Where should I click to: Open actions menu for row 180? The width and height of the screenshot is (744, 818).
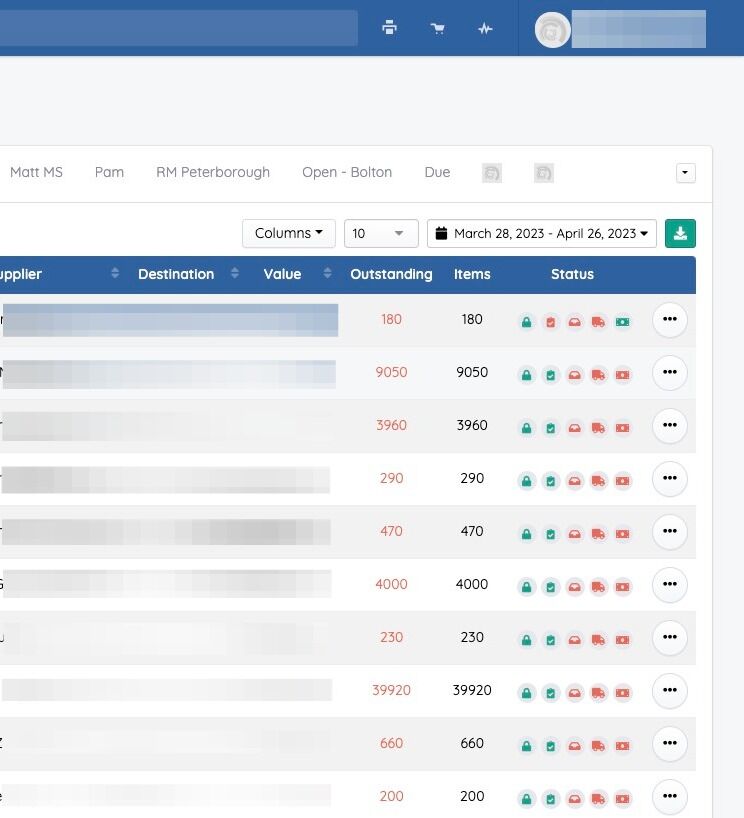point(669,319)
